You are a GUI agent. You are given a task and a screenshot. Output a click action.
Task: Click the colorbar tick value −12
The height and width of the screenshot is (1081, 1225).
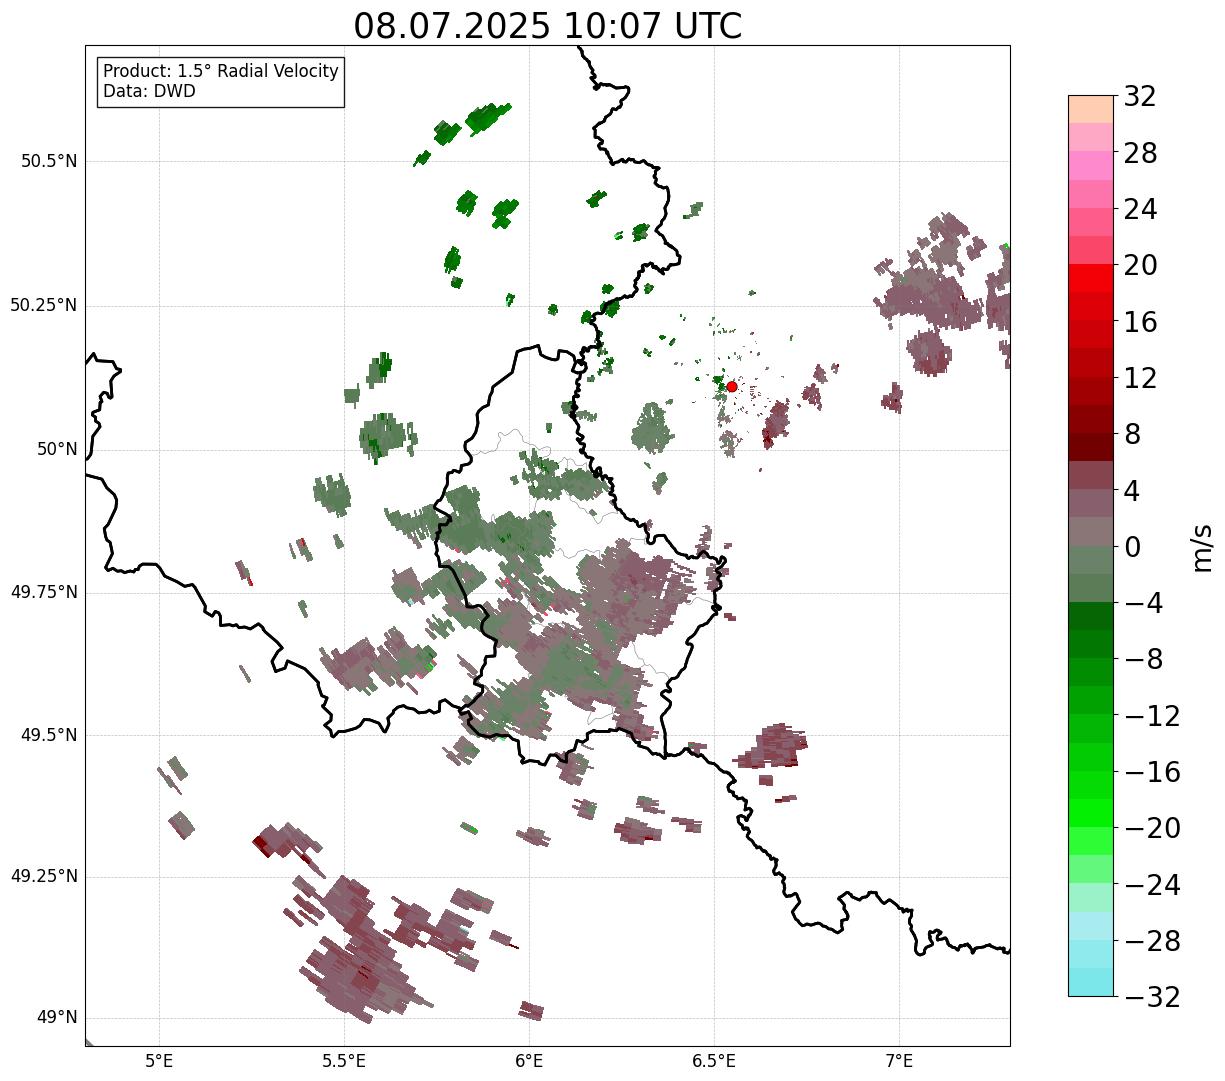[x=1151, y=716]
